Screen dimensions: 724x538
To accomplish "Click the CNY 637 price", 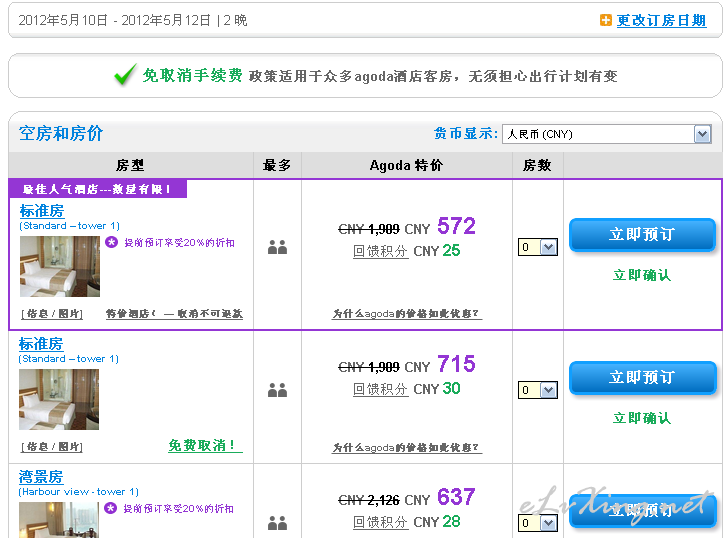I will point(440,497).
